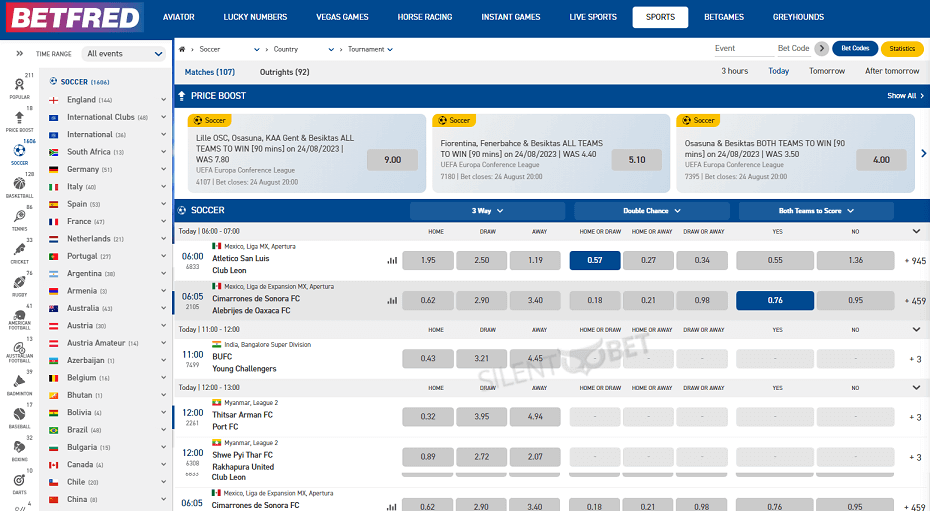Click the home icon in breadcrumb
This screenshot has width=930, height=511.
click(182, 49)
